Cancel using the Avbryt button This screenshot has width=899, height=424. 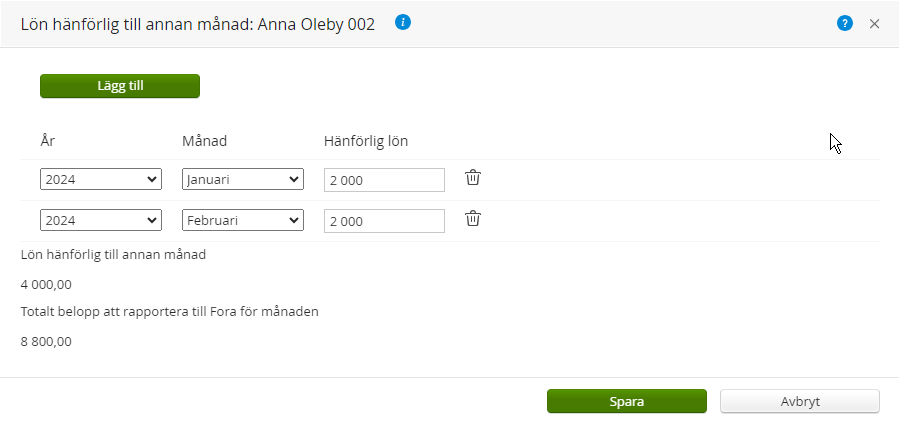[800, 401]
